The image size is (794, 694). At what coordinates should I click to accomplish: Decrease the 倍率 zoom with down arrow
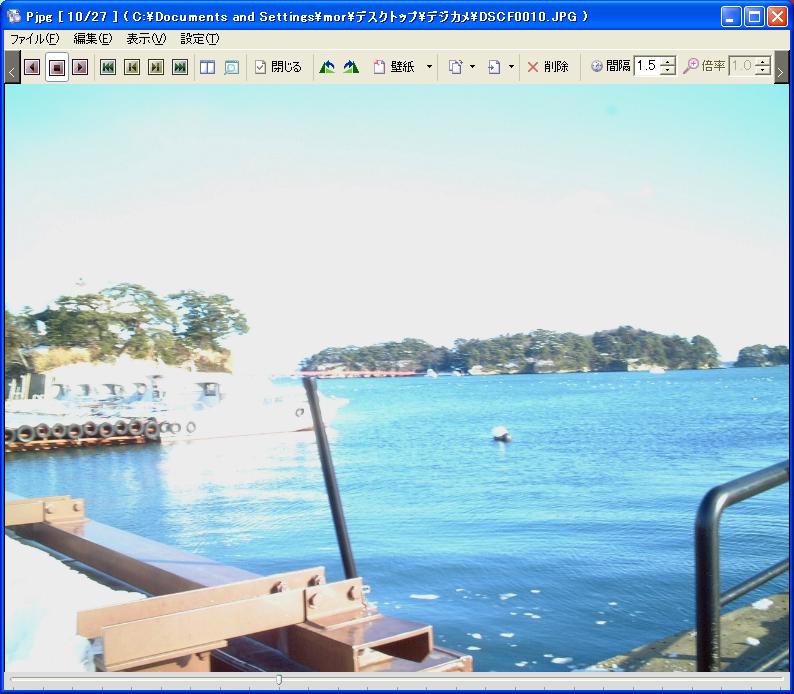click(763, 71)
